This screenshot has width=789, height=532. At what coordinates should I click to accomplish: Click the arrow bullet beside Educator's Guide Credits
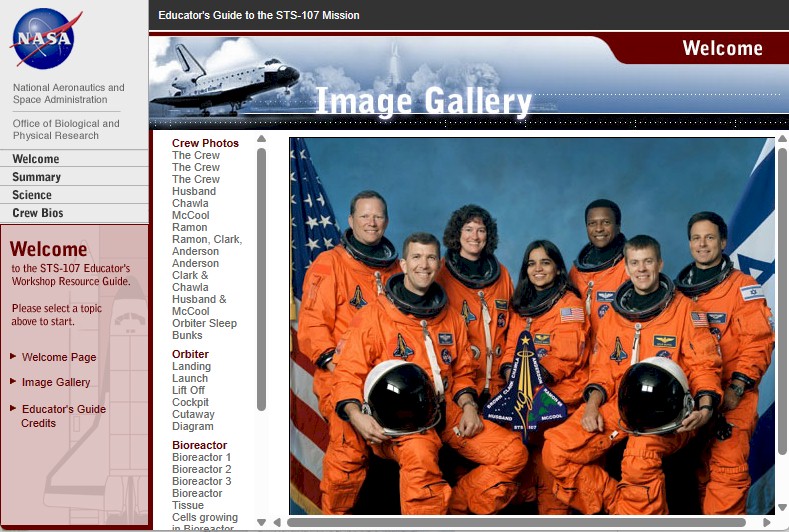pos(13,408)
